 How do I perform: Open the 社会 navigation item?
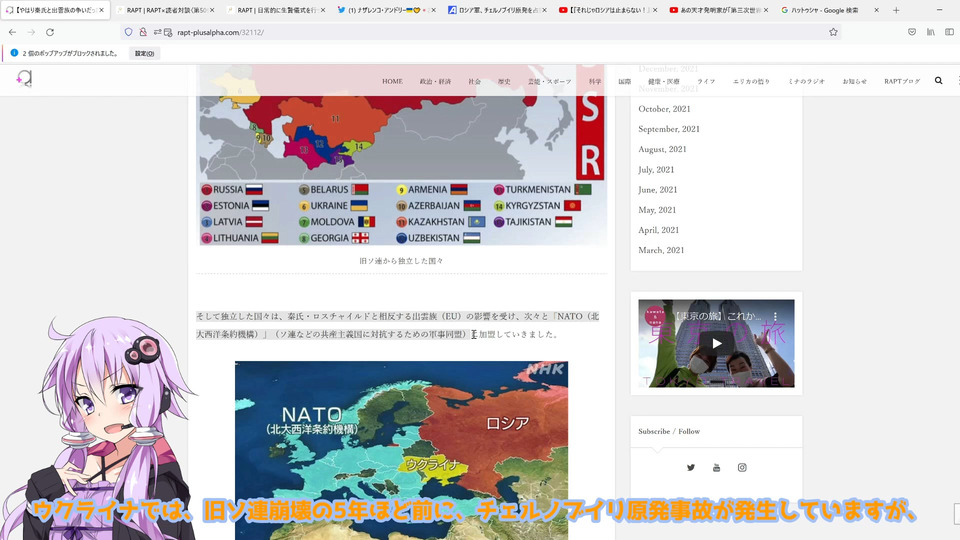click(474, 81)
